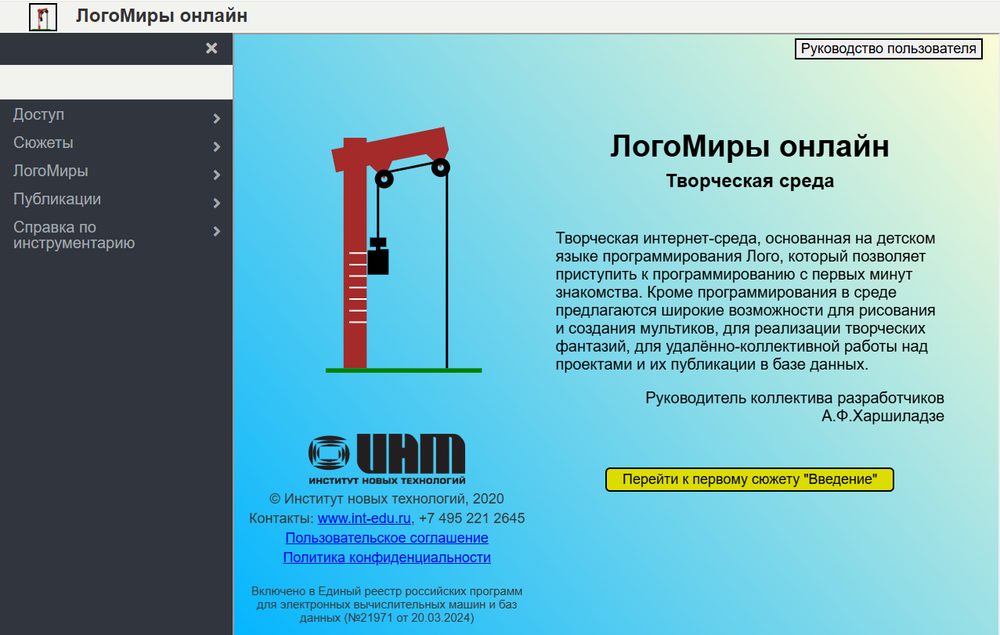Follow the www.int-edu.ru link
Viewport: 1000px width, 635px height.
364,518
